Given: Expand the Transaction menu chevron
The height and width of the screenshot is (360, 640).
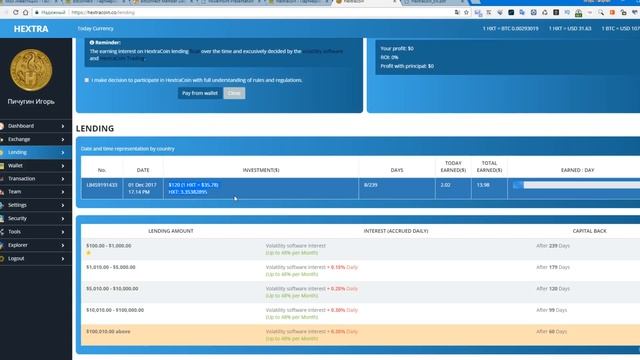Looking at the screenshot, I should (63, 179).
